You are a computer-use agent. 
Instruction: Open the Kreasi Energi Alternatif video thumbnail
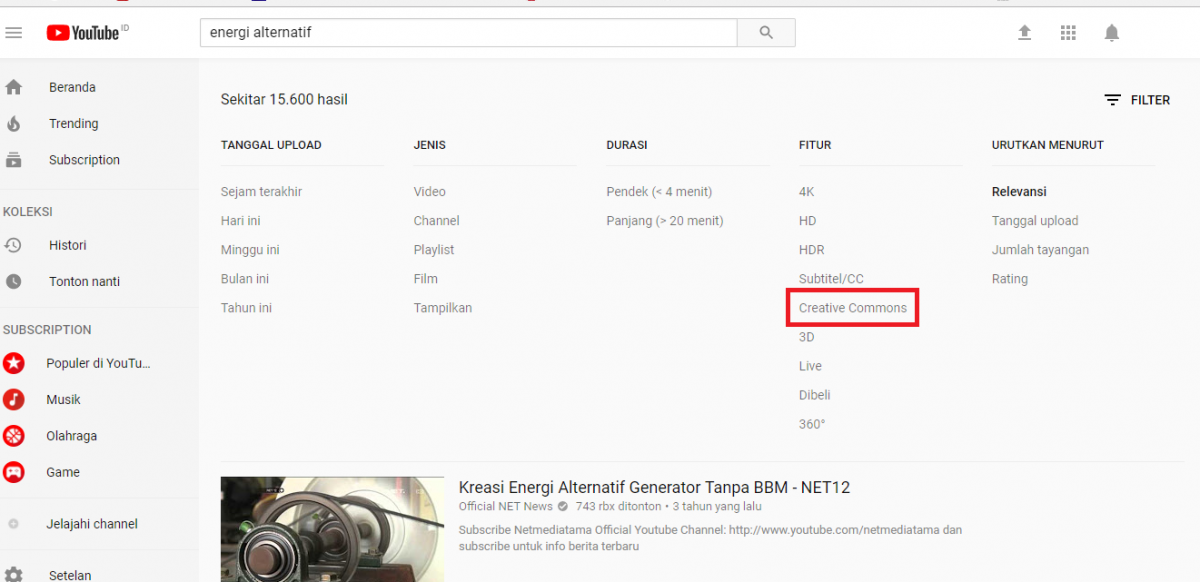[332, 529]
